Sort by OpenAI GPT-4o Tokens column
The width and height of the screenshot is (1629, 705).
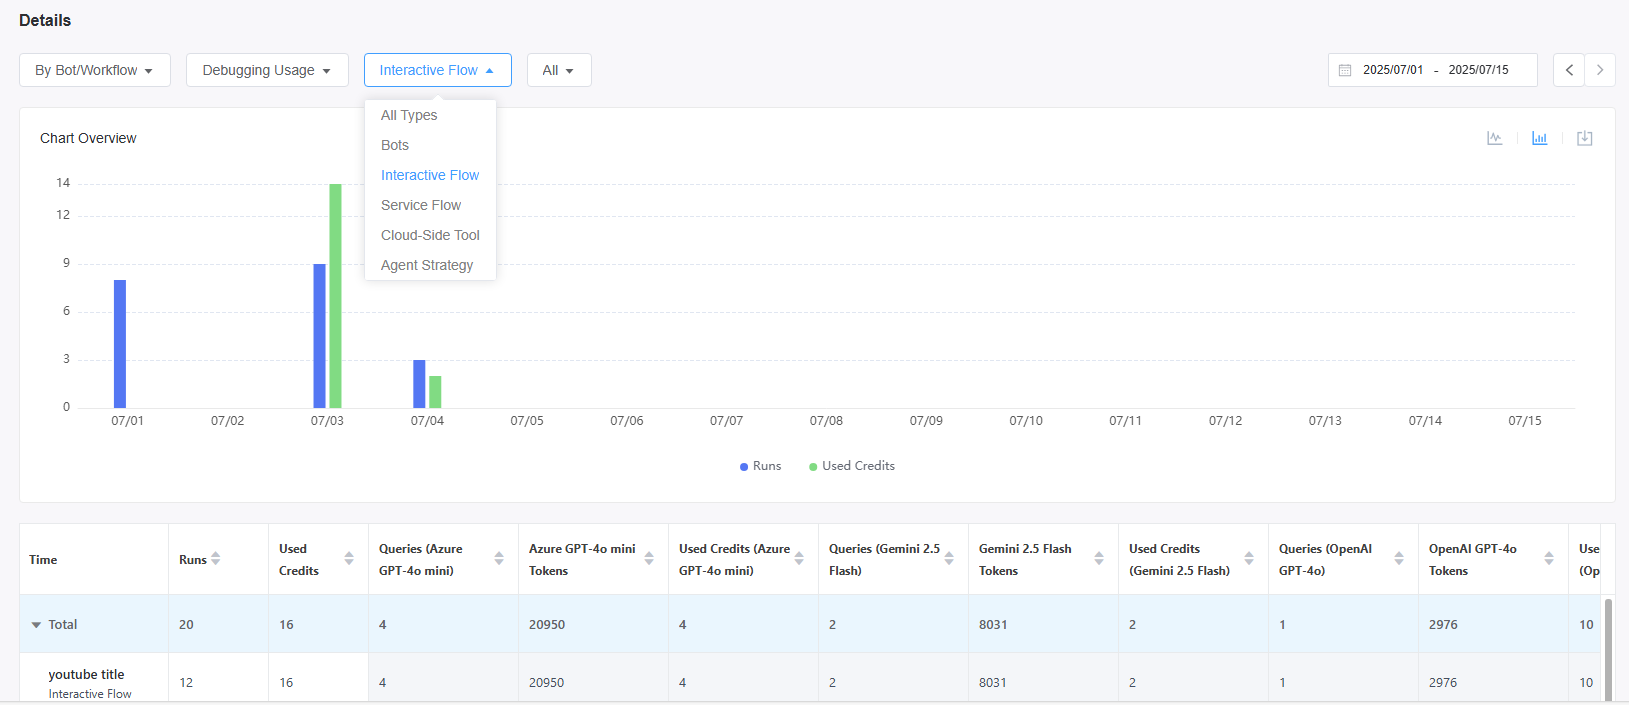[1549, 559]
